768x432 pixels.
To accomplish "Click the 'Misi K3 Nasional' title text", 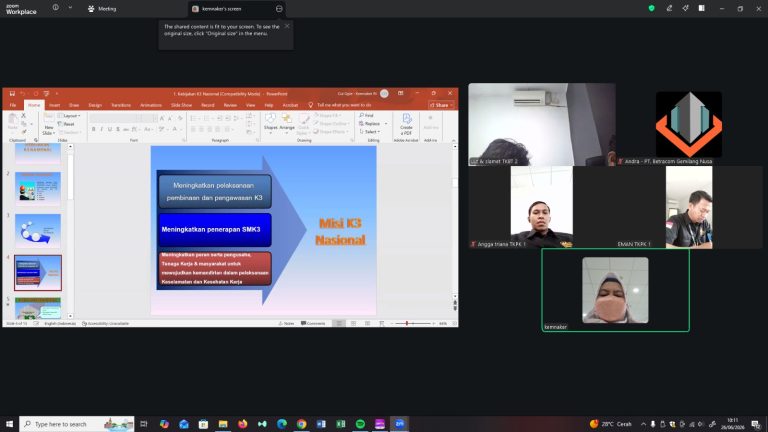I will (x=340, y=232).
